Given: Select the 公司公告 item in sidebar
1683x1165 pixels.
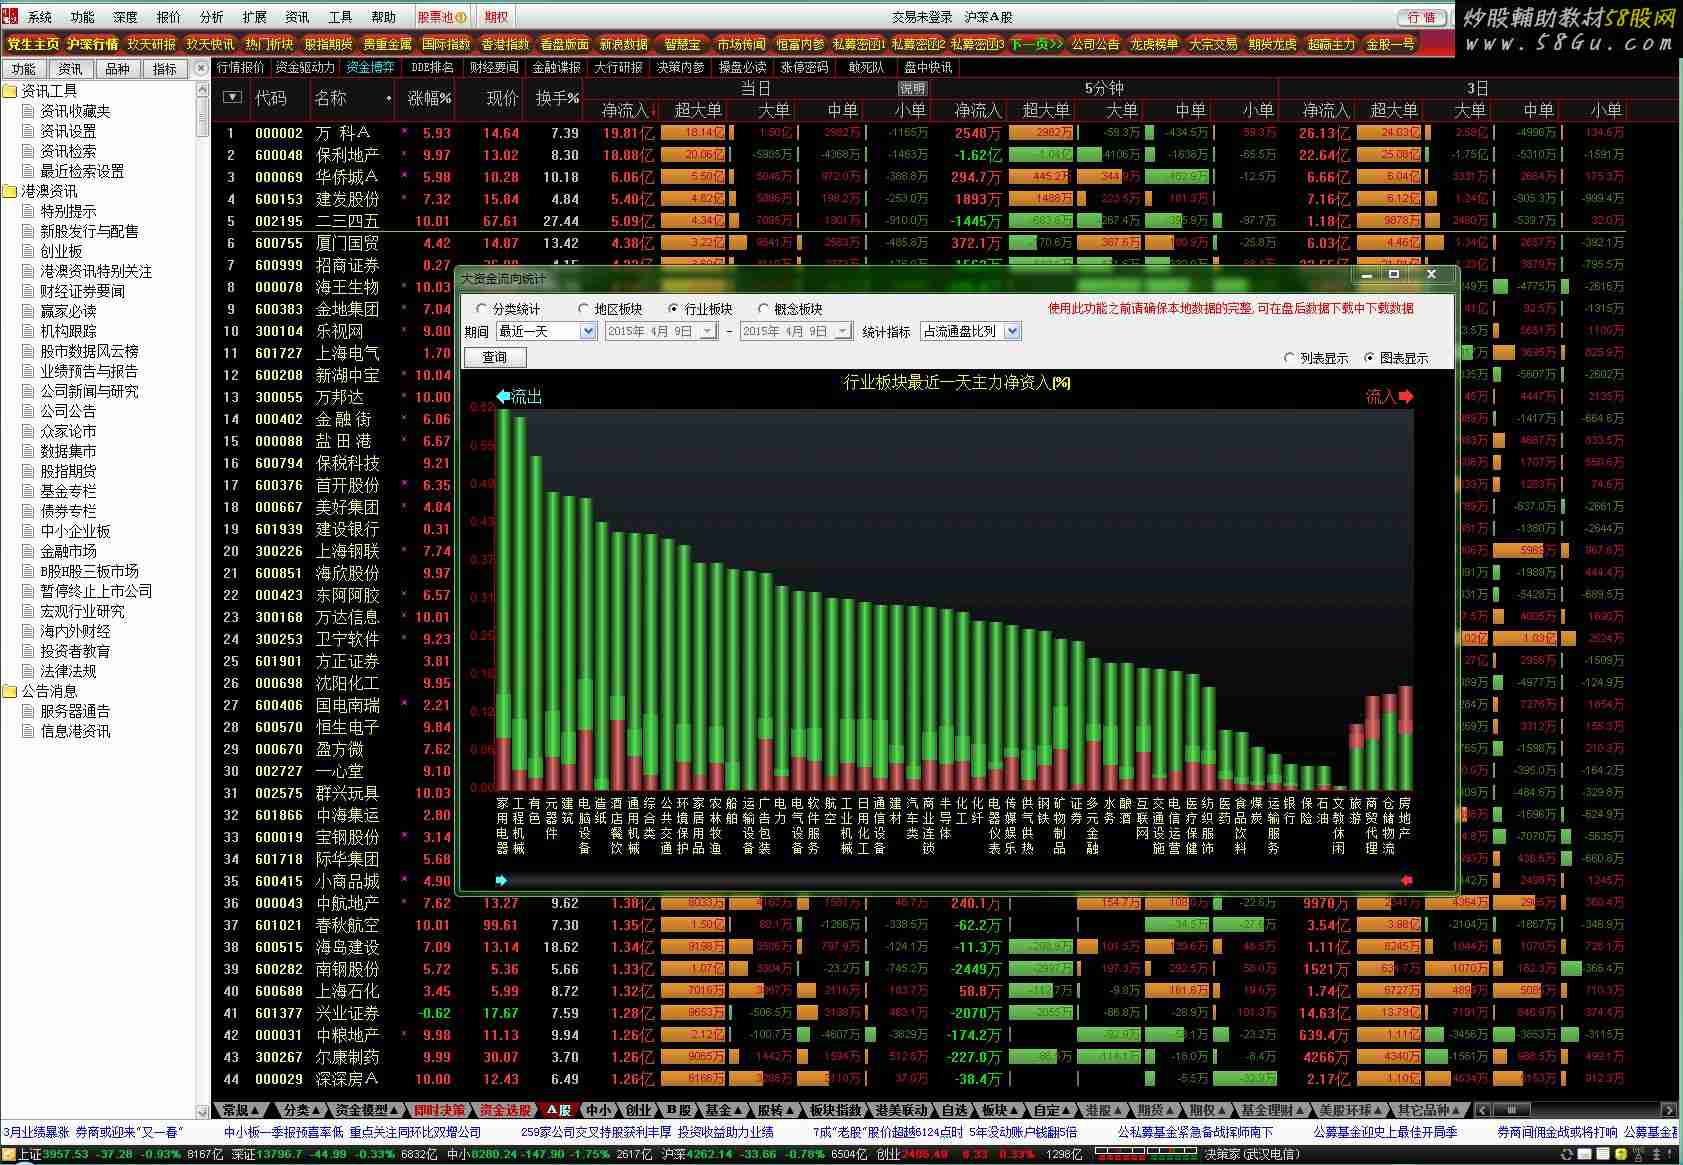Looking at the screenshot, I should tap(69, 411).
